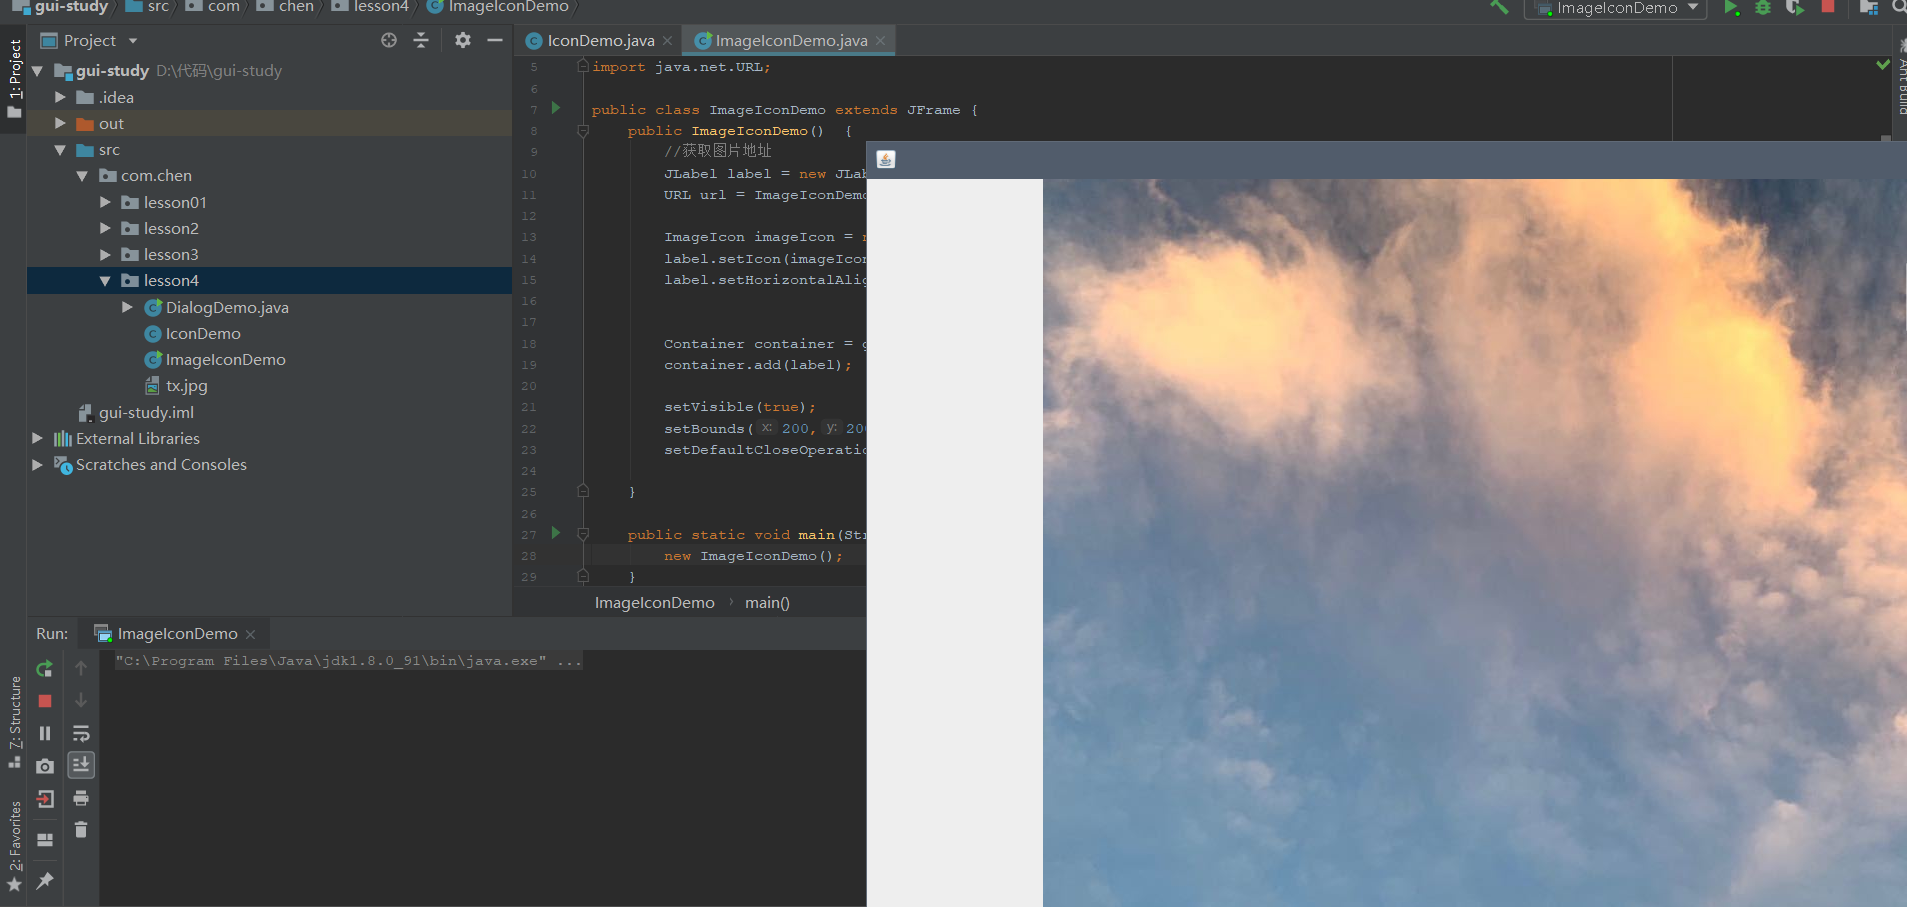Click the up arrow in Run panel

click(81, 668)
